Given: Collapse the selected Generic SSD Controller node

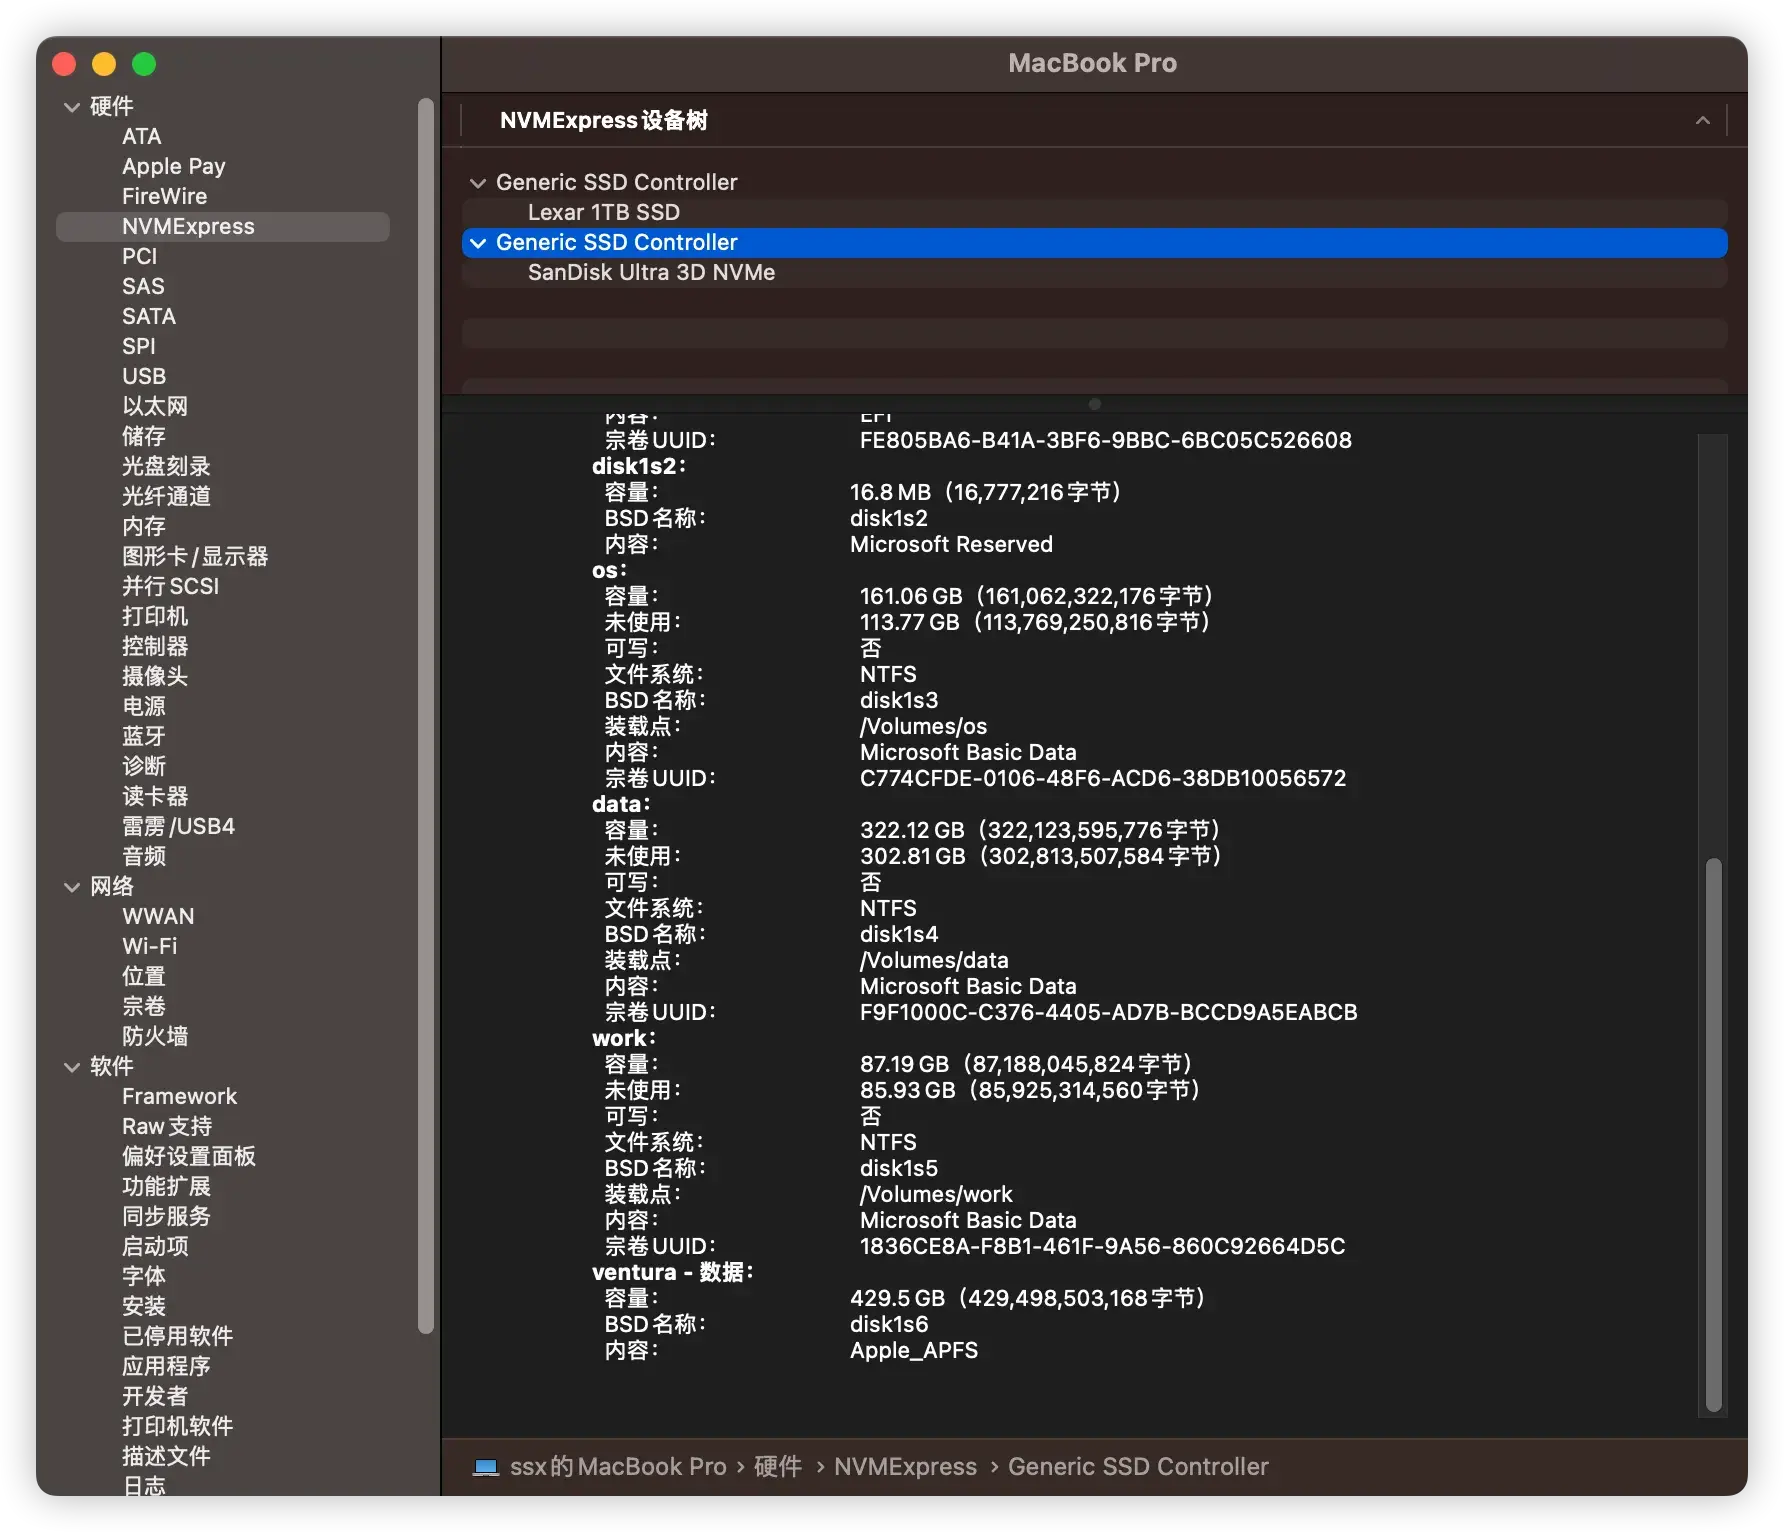Looking at the screenshot, I should click(x=478, y=243).
